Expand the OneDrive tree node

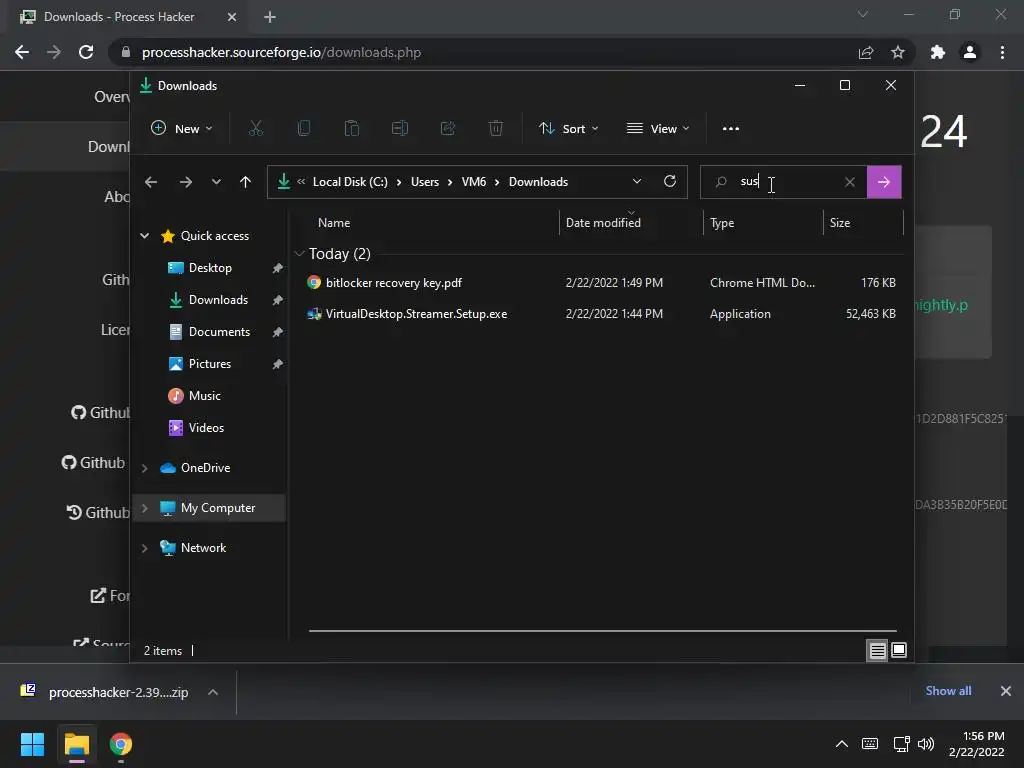(144, 468)
